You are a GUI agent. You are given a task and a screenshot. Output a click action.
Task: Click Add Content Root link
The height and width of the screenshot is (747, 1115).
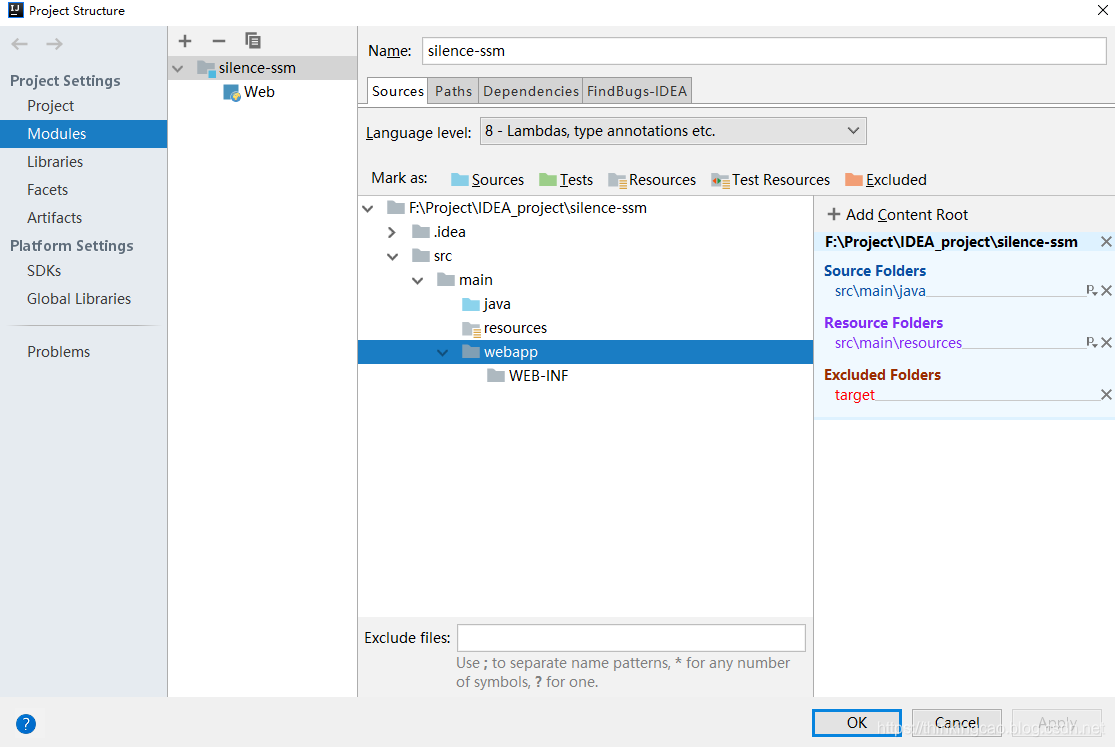906,214
